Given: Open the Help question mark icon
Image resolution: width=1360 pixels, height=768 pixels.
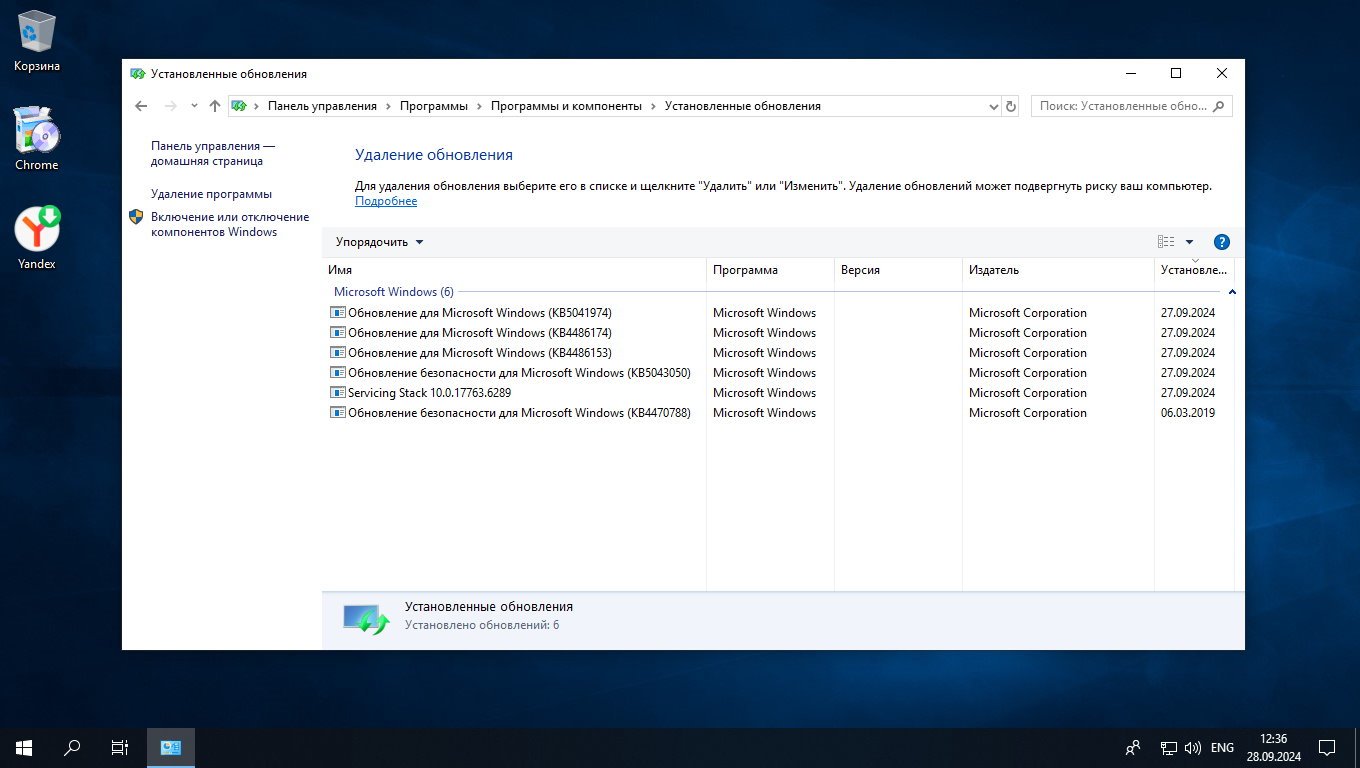Looking at the screenshot, I should pyautogui.click(x=1221, y=242).
